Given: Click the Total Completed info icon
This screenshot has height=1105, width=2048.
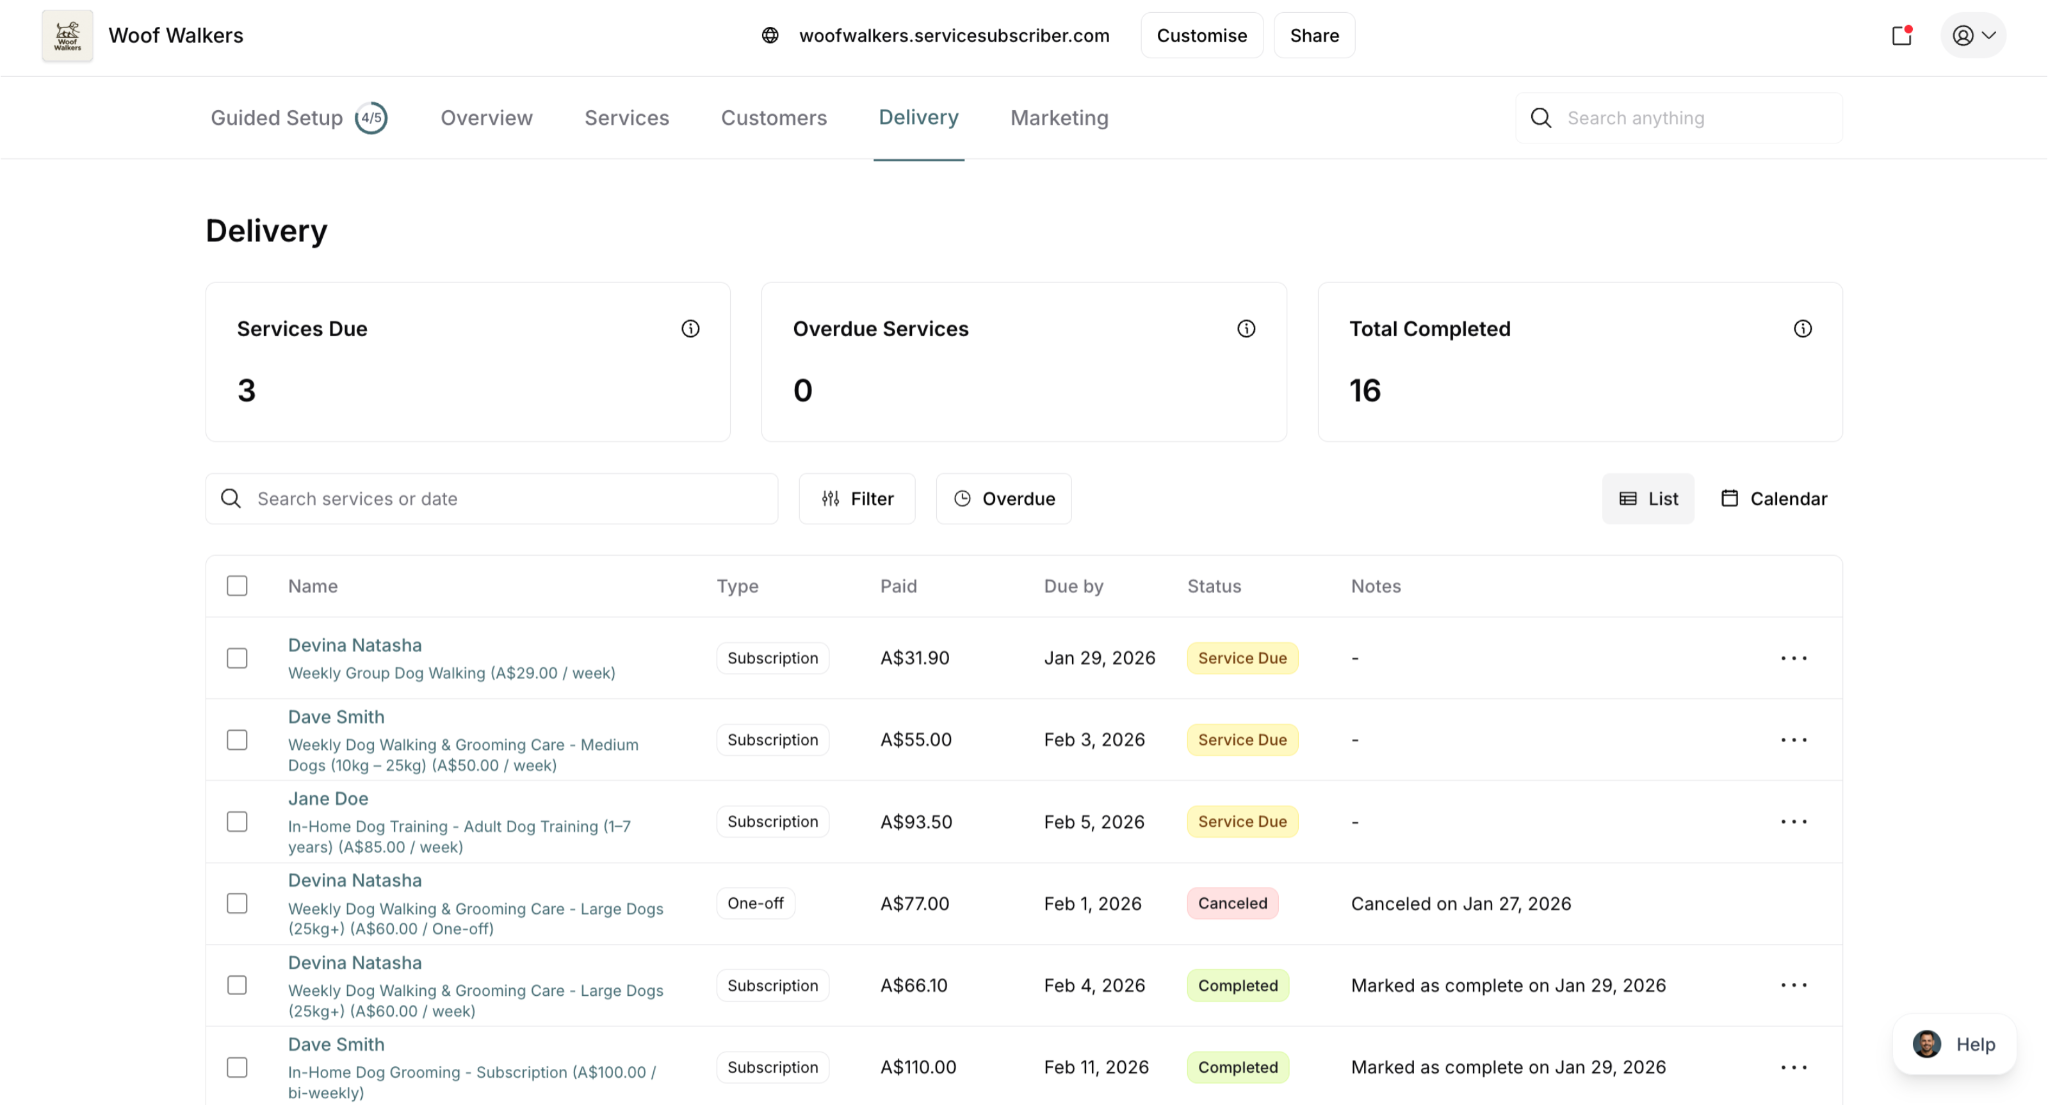Looking at the screenshot, I should coord(1802,329).
